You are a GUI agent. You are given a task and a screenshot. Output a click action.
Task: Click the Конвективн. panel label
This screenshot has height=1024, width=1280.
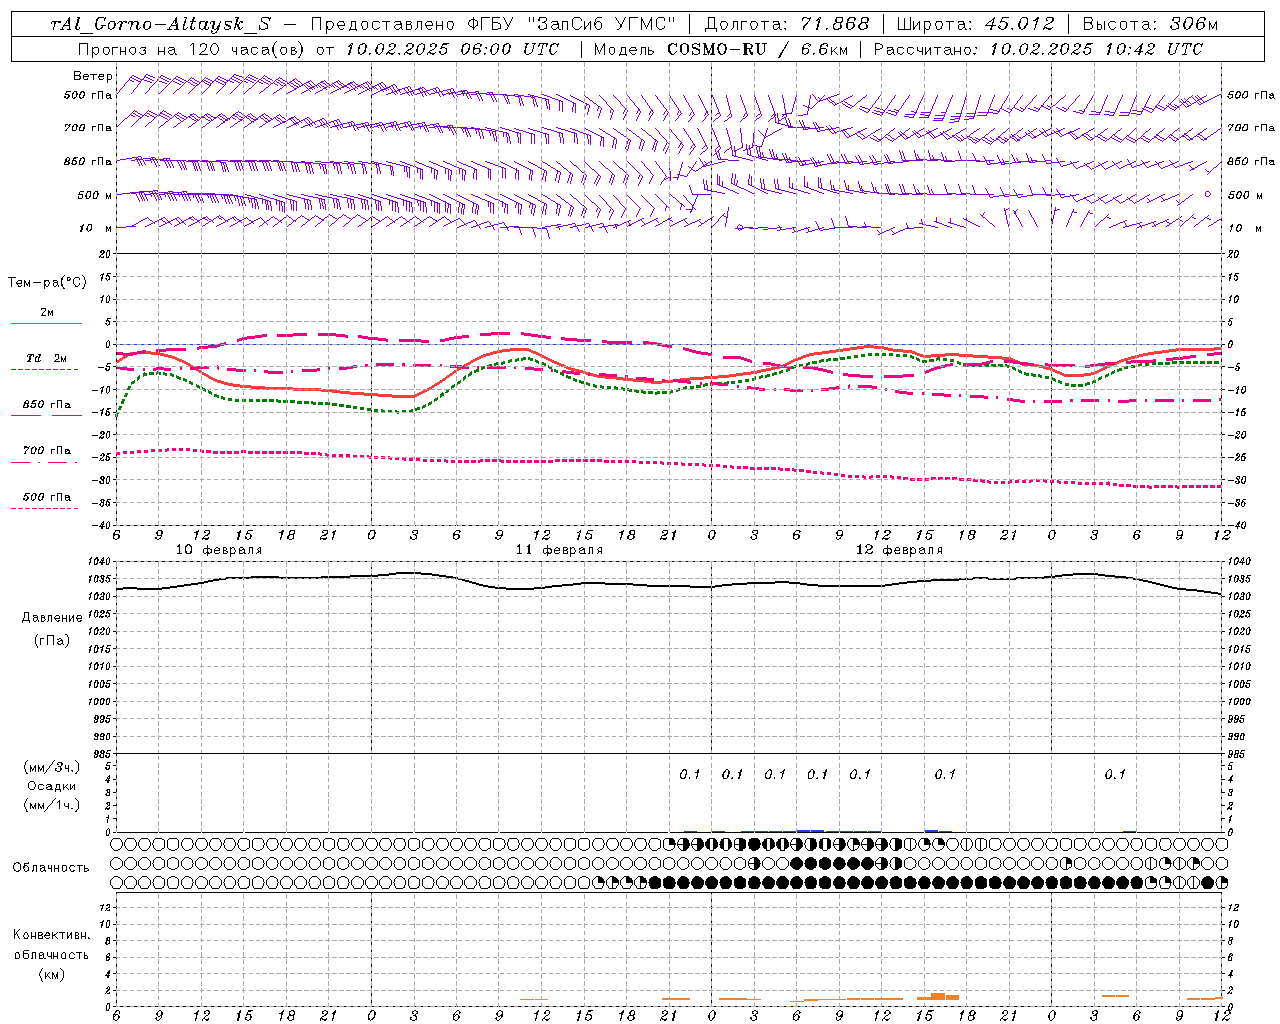tap(51, 935)
